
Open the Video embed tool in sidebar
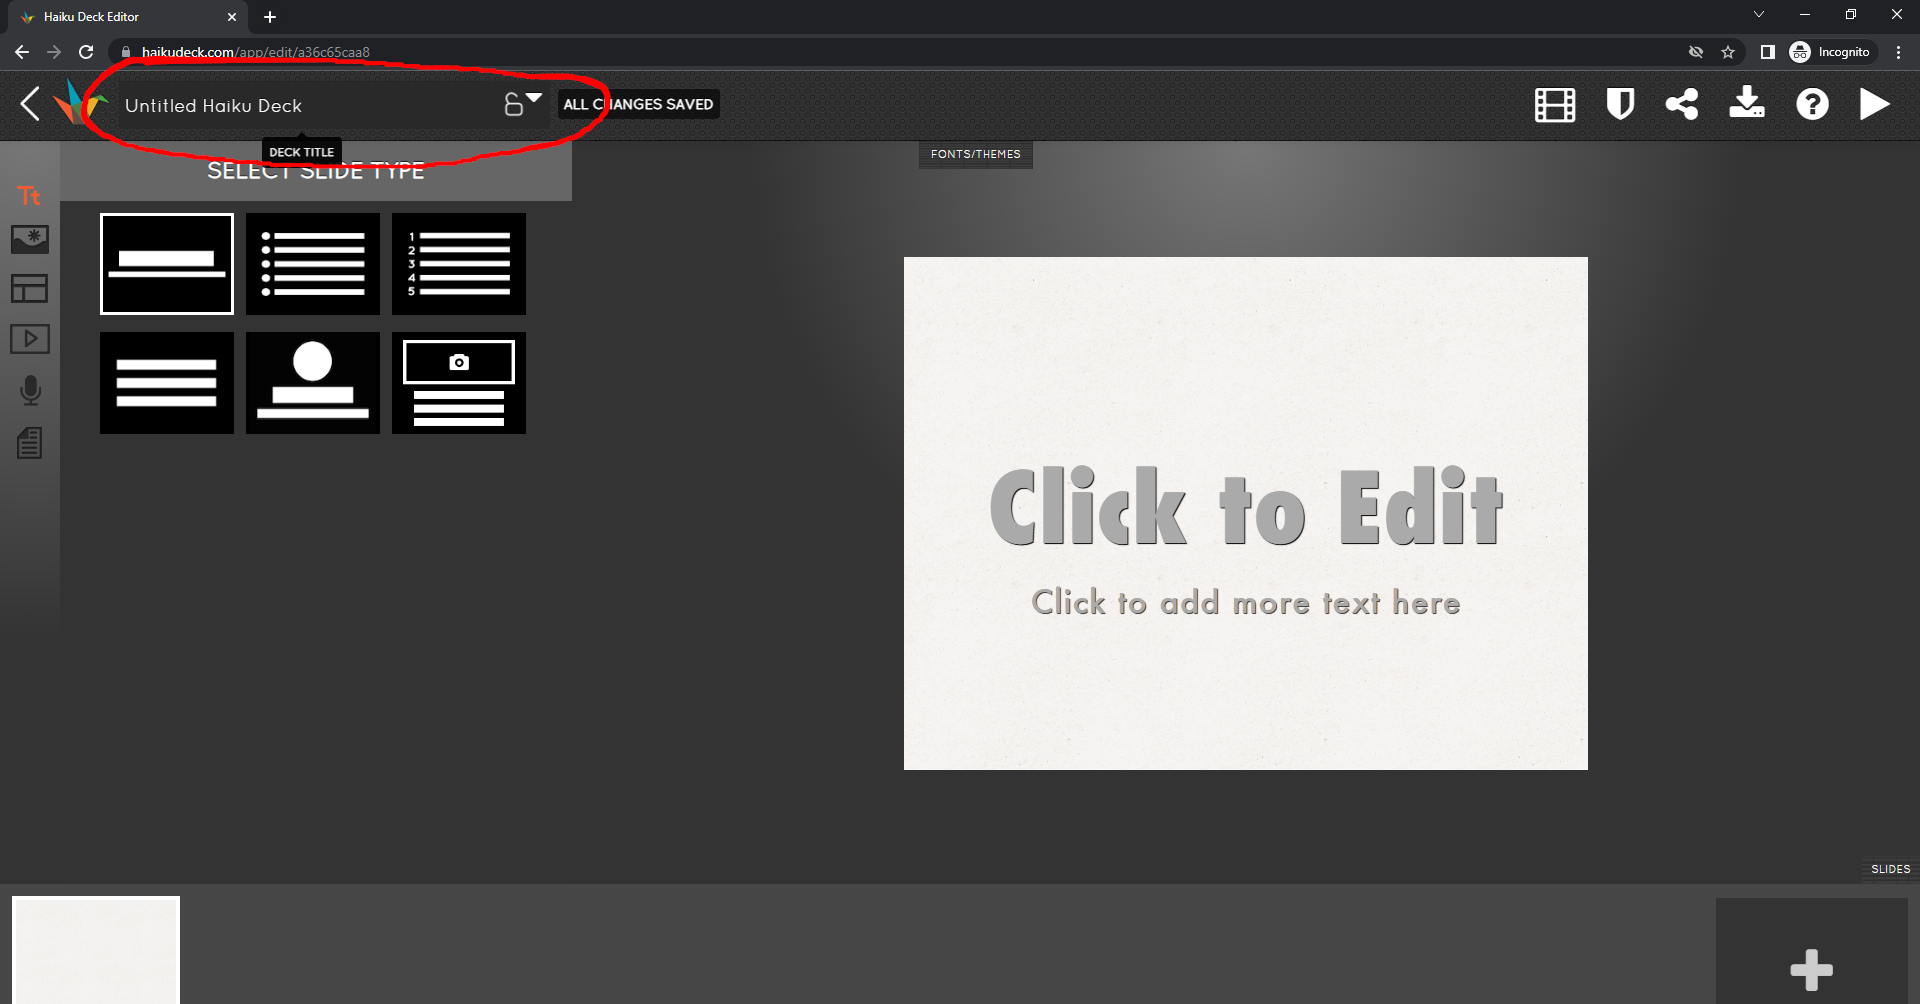30,339
